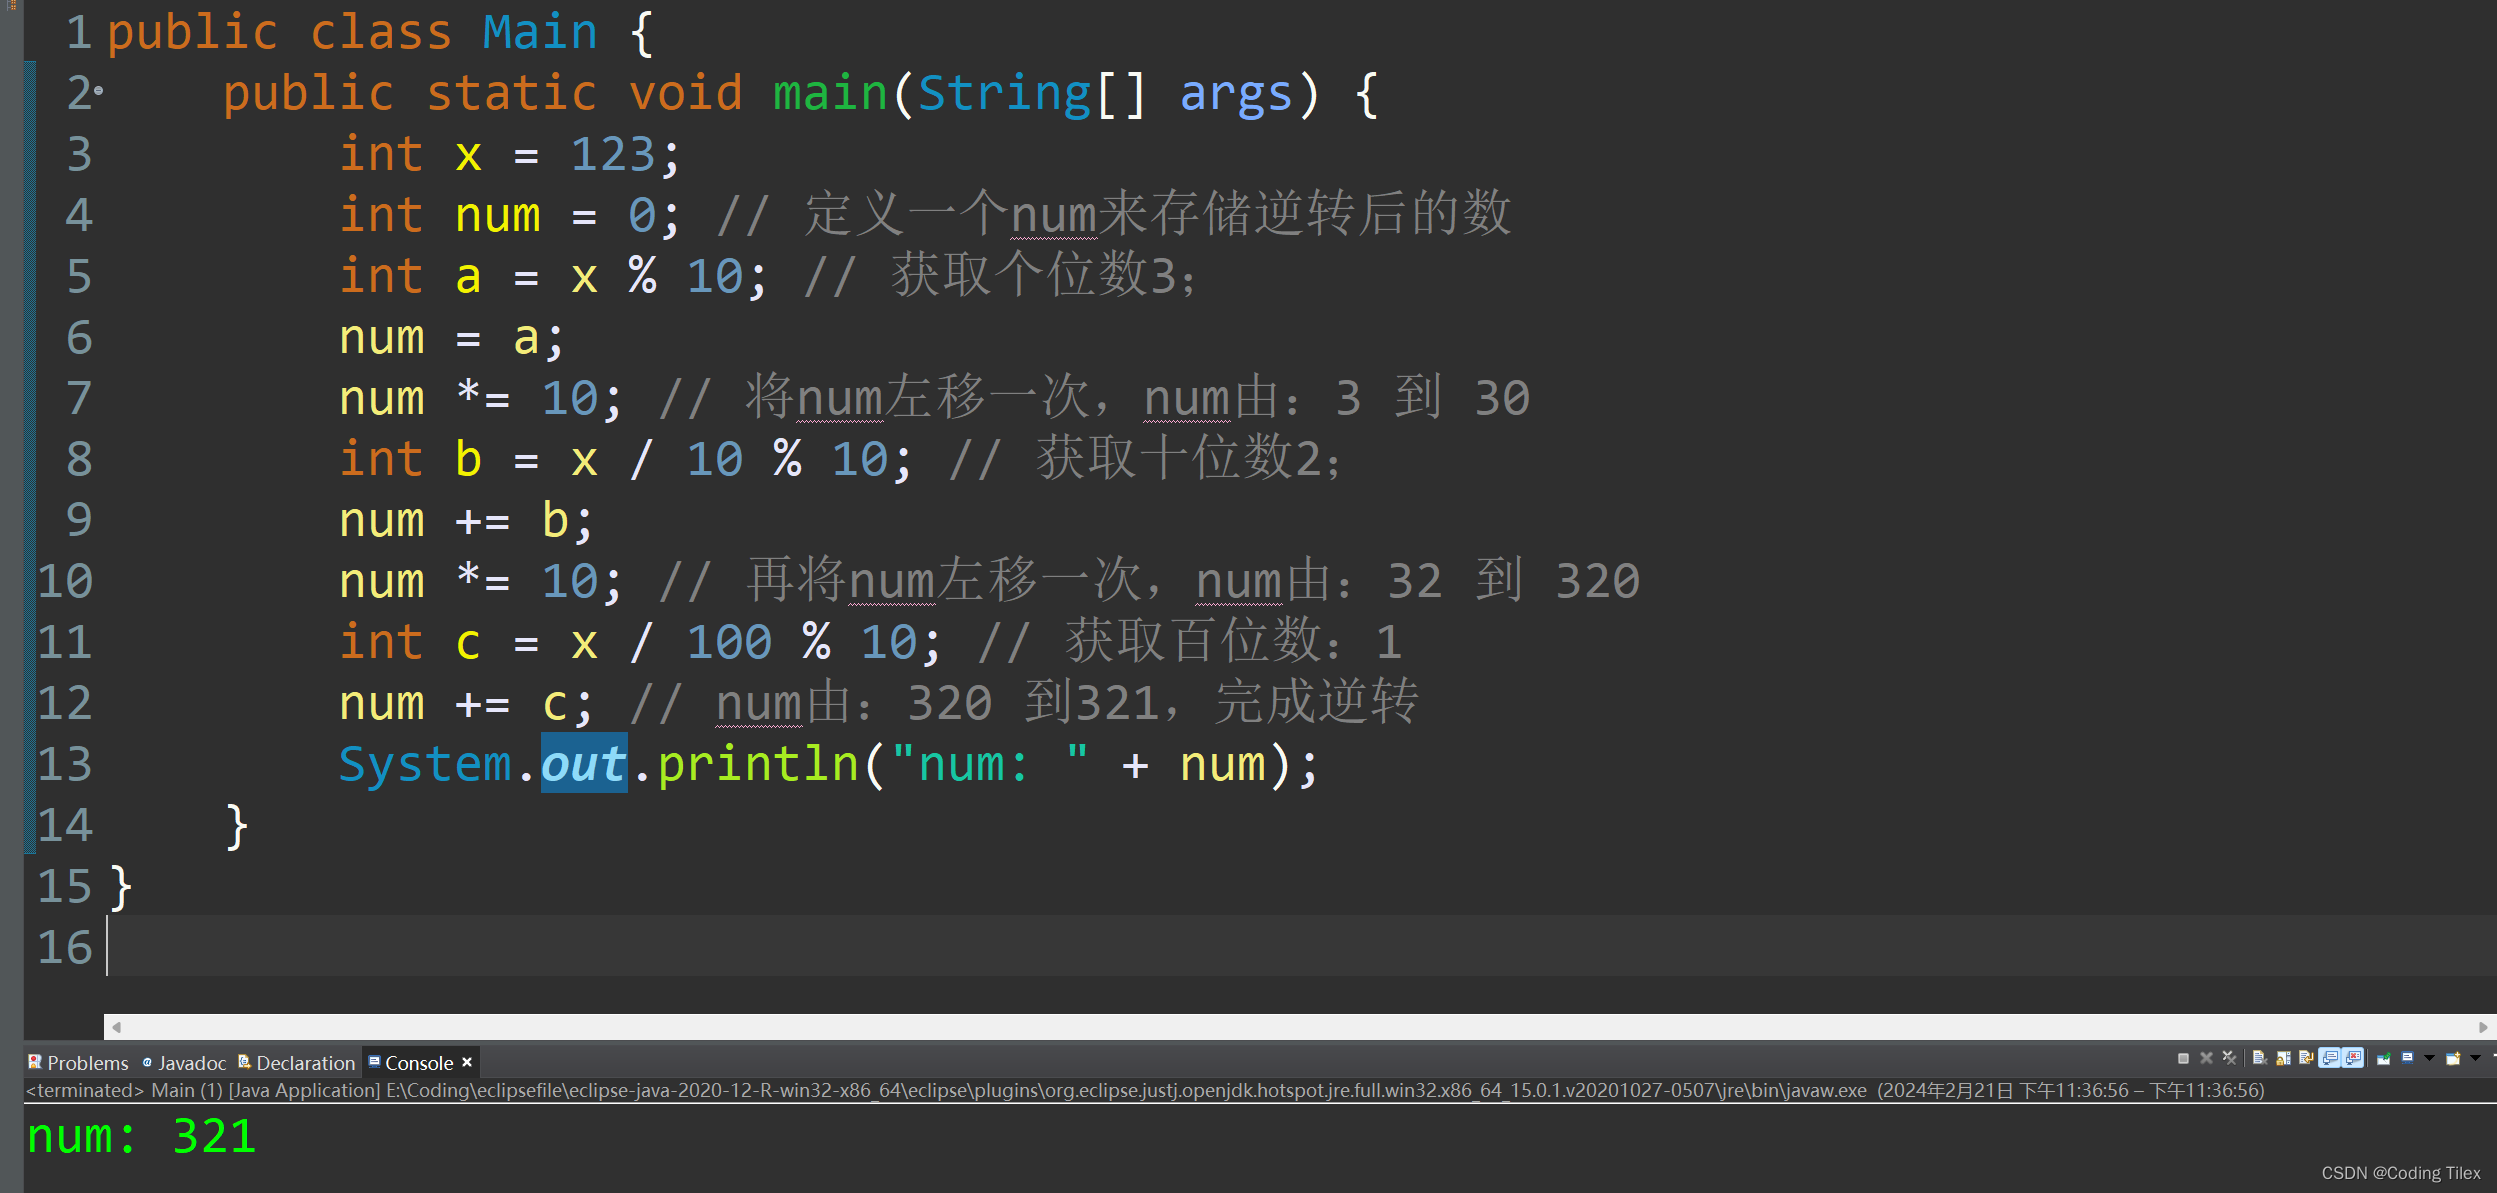Click the Display Selected Console monitor icon
Viewport: 2497px width, 1193px height.
point(2407,1058)
